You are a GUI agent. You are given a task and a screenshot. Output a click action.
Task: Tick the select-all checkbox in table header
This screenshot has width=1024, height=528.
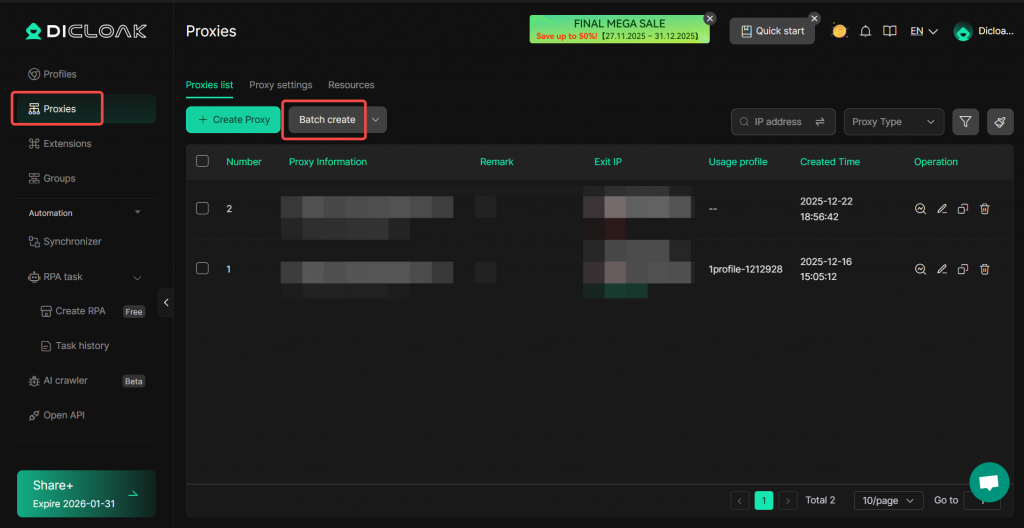pos(203,161)
